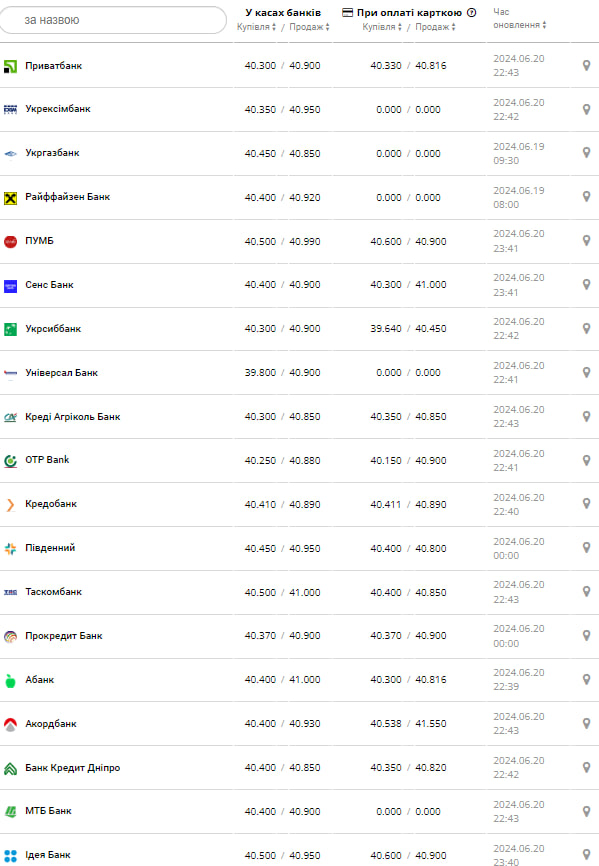Viewport: 599px width, 866px height.
Task: Click the Абанк green apple icon
Action: (x=10, y=680)
